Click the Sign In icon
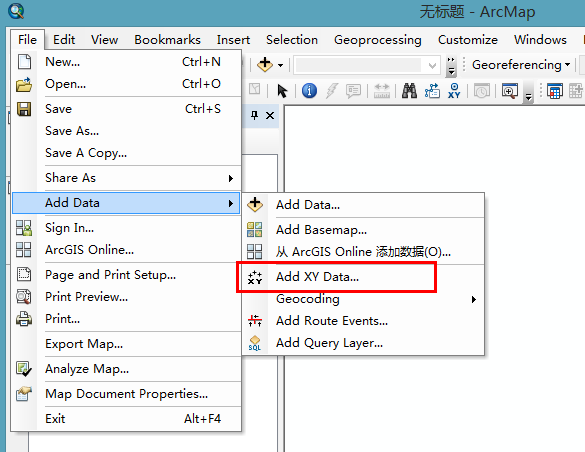Screen dimensions: 585x452 point(24,228)
